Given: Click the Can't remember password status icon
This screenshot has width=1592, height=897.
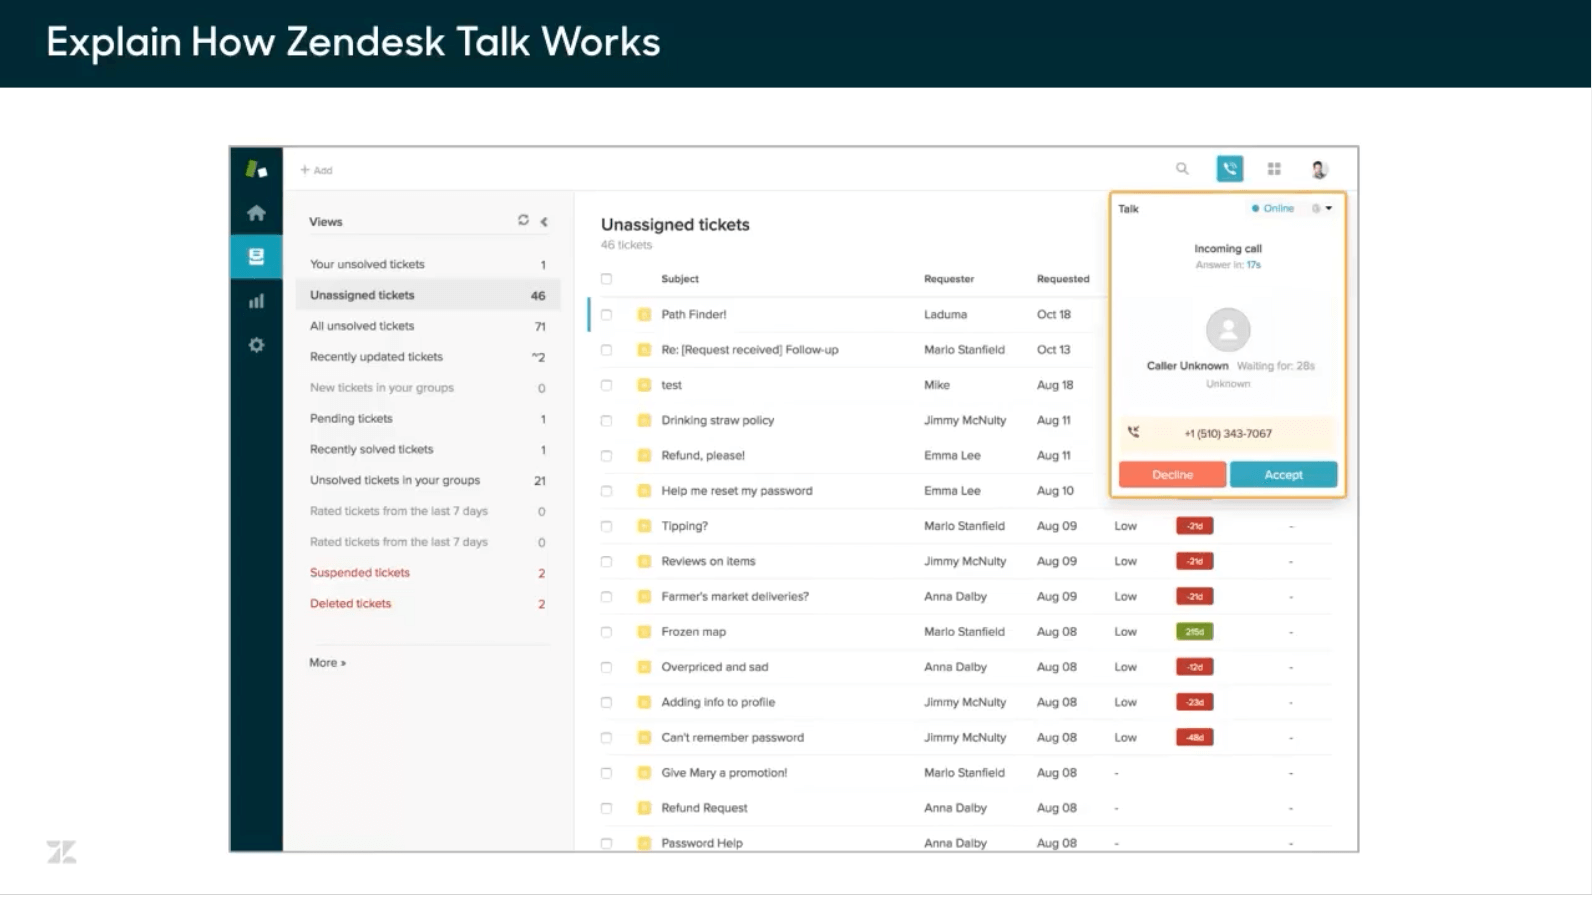Looking at the screenshot, I should (644, 738).
